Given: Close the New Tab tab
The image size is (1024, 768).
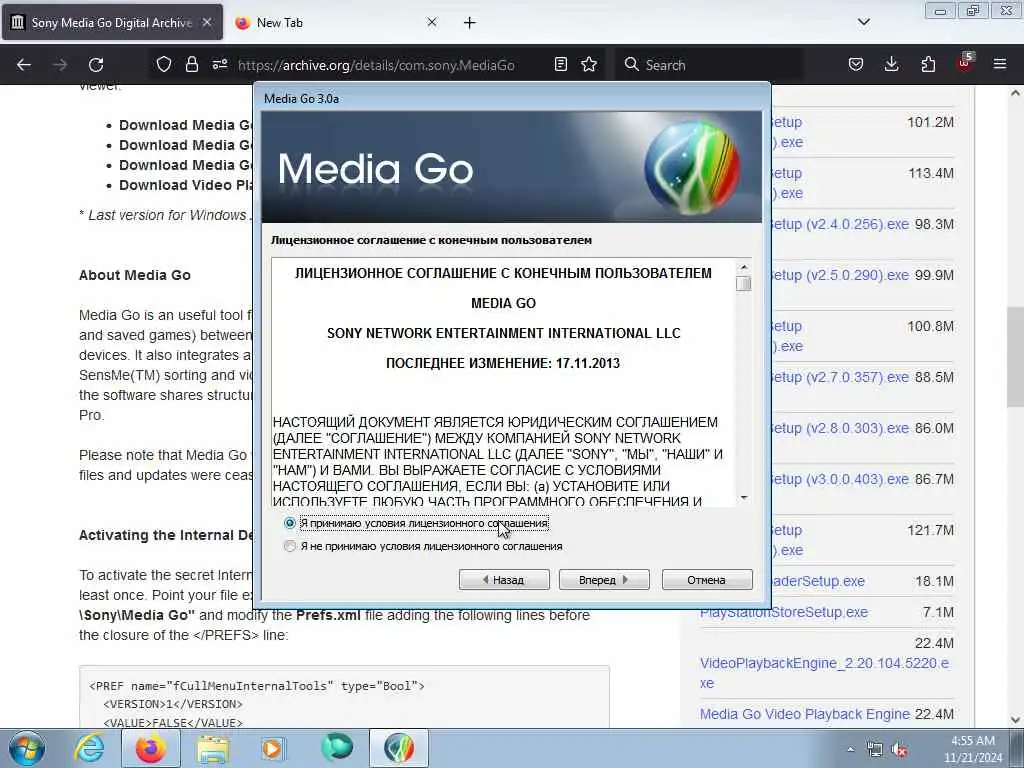Looking at the screenshot, I should [x=432, y=22].
